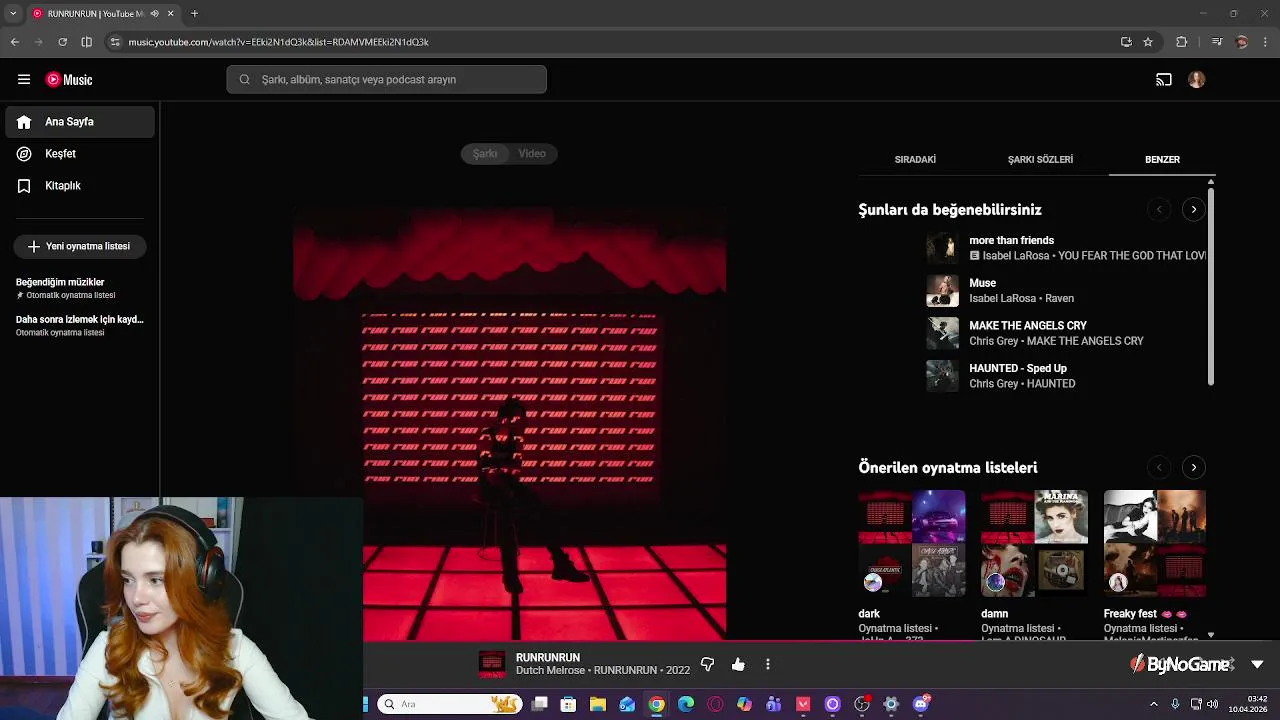1280x720 pixels.
Task: Next arrow for Önerilen oynatma listeleri
Action: 1193,467
